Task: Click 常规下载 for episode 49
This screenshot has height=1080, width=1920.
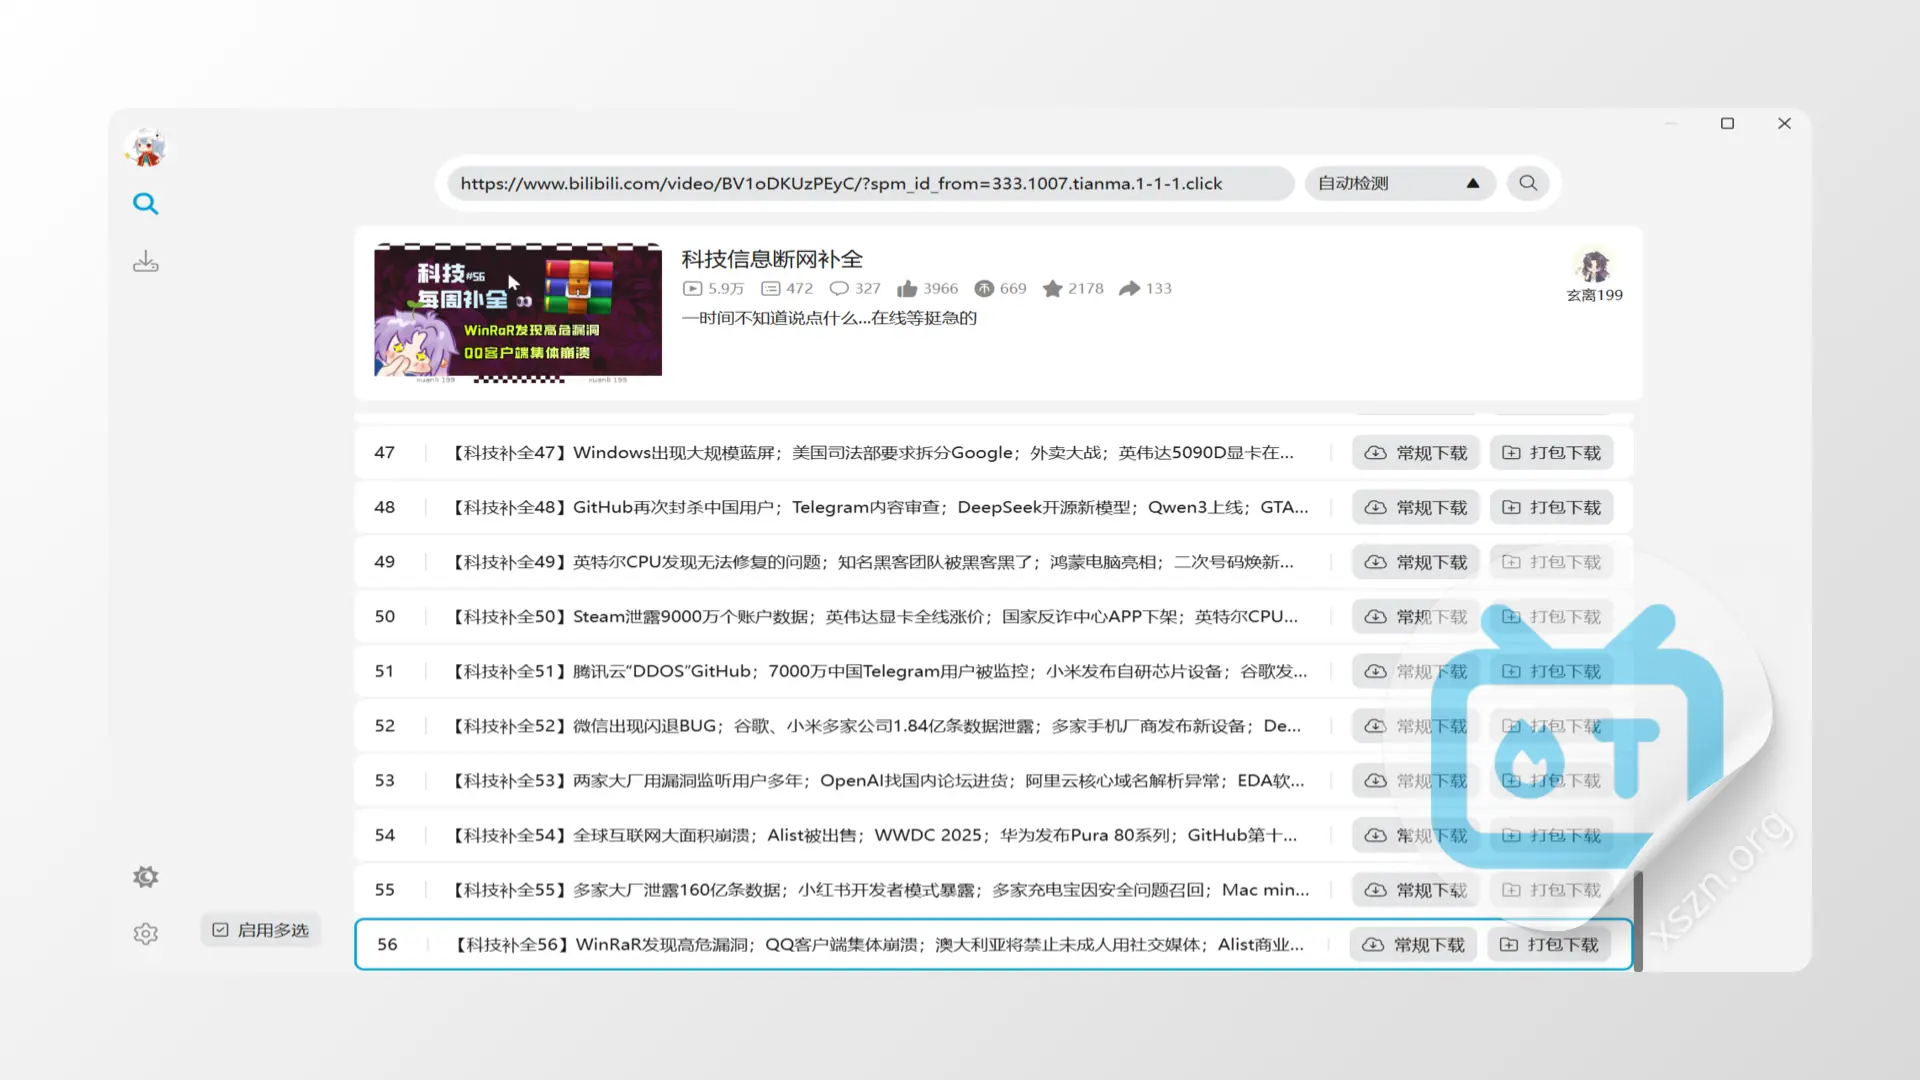Action: [1416, 562]
